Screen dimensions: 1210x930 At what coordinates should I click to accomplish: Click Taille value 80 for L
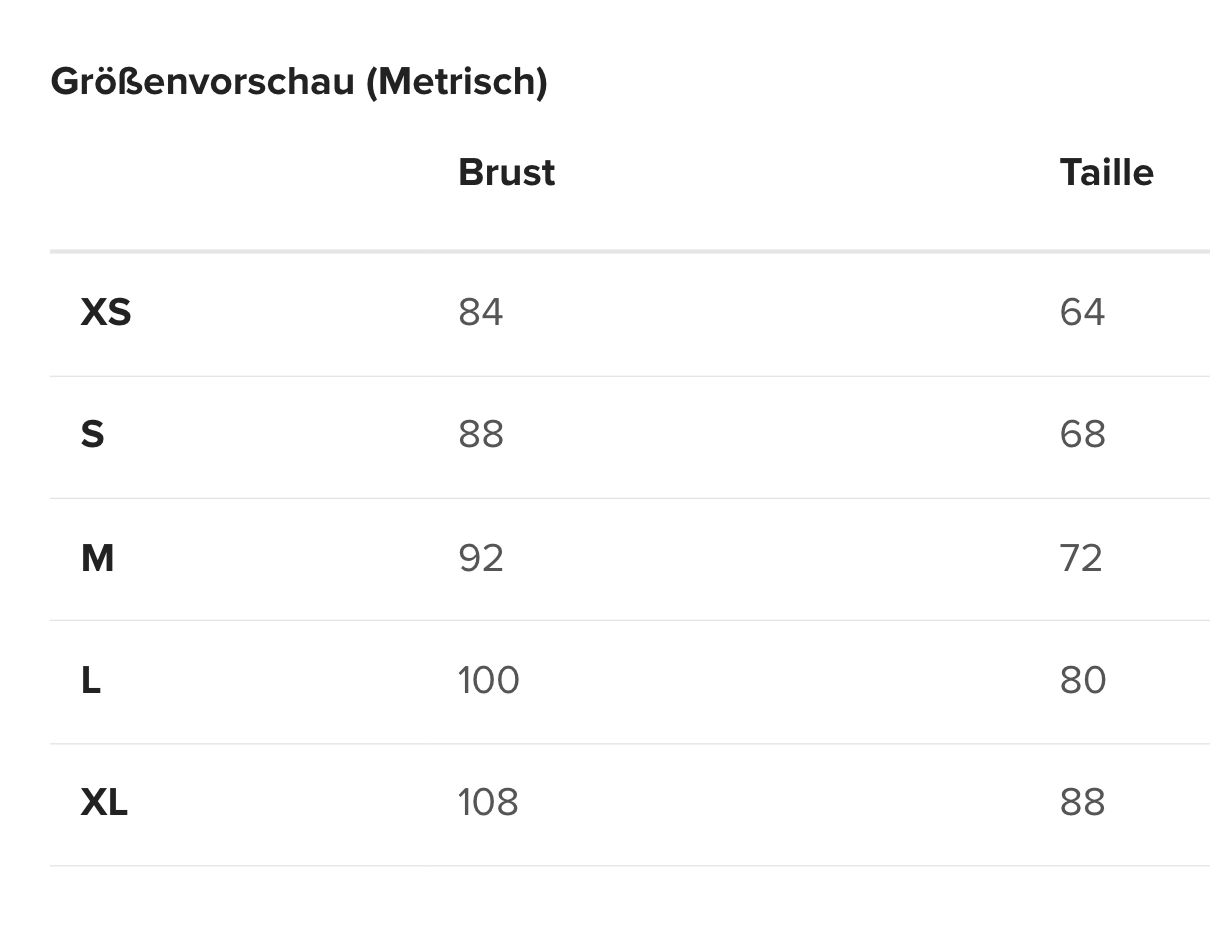click(x=1082, y=681)
